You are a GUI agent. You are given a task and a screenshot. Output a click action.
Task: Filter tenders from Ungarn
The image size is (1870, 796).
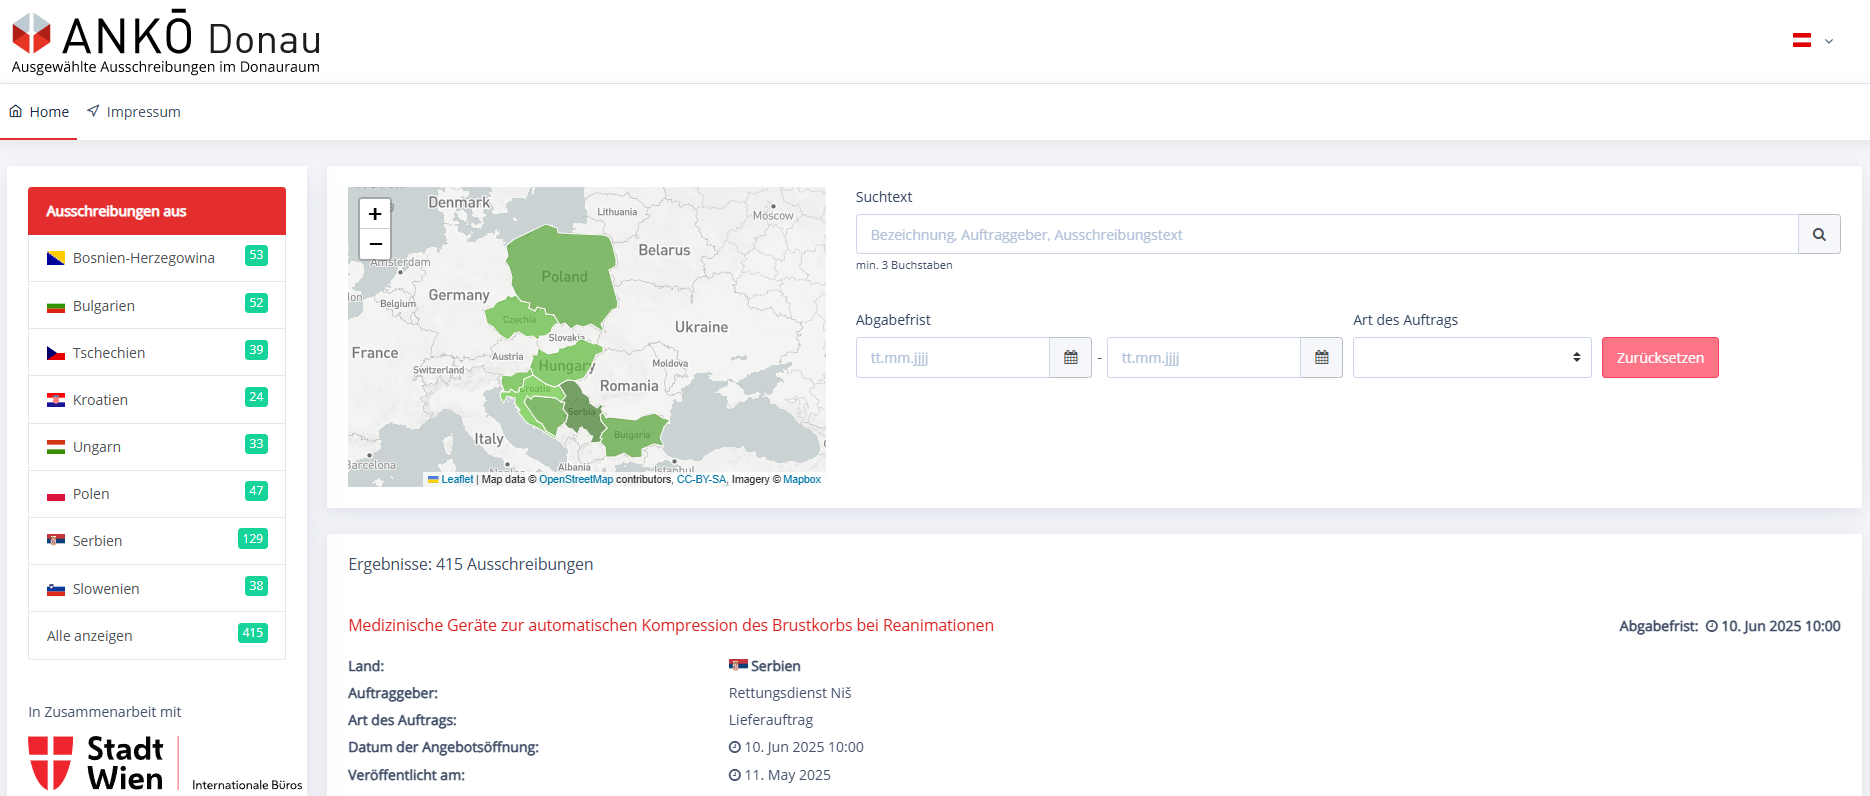[x=157, y=447]
